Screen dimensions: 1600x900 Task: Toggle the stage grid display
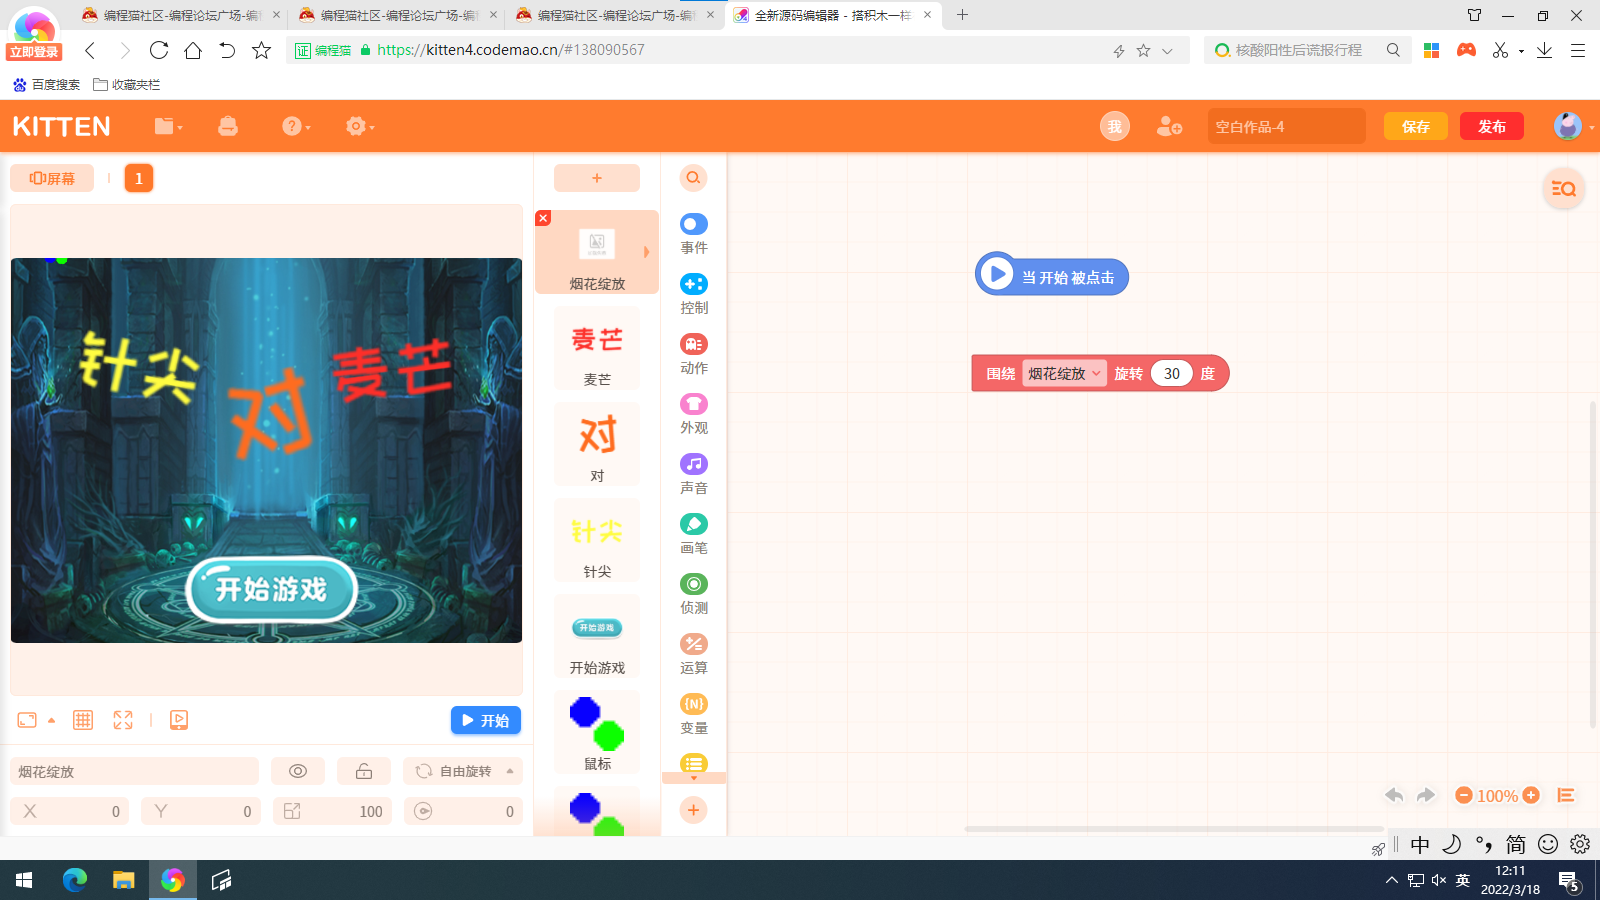(x=83, y=720)
